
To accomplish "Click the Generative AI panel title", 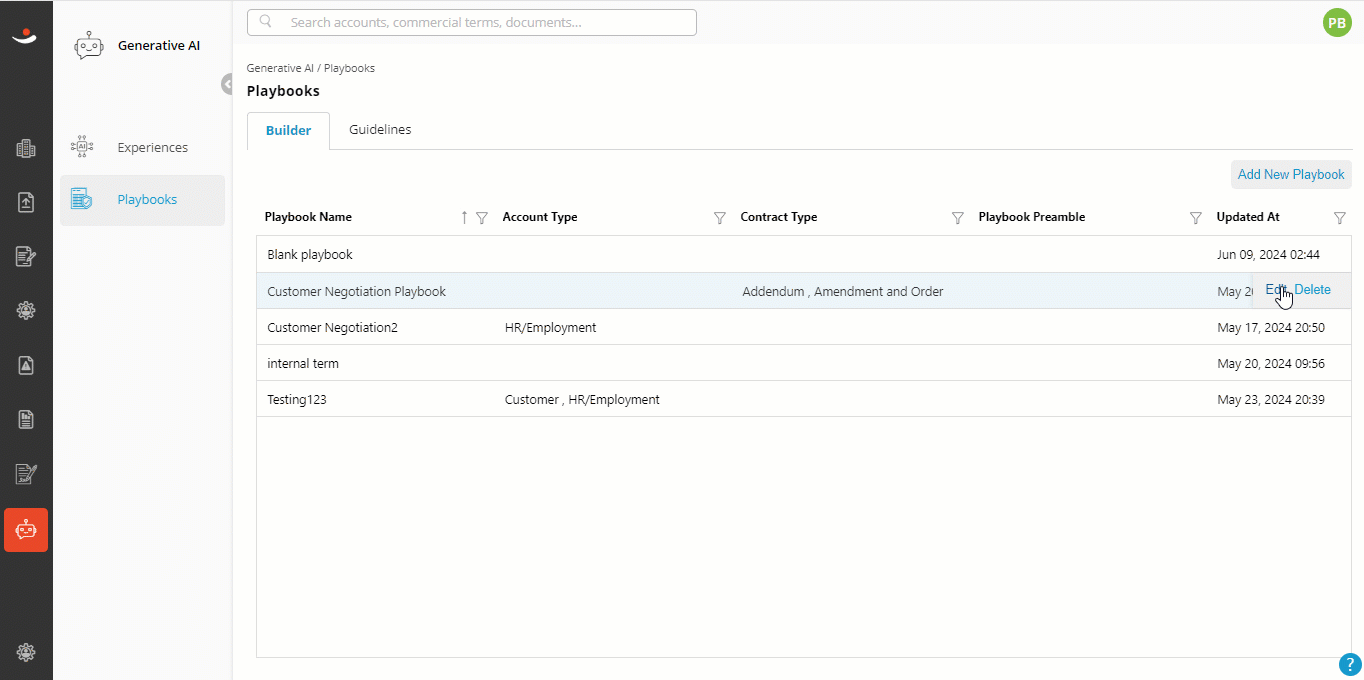I will 159,45.
